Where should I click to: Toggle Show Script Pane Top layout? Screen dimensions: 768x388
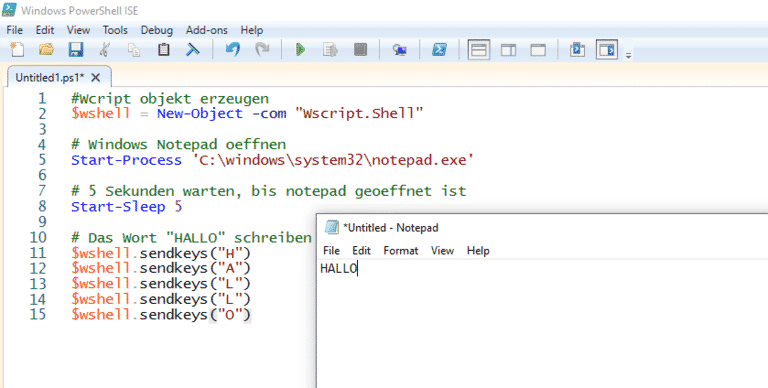click(x=479, y=49)
